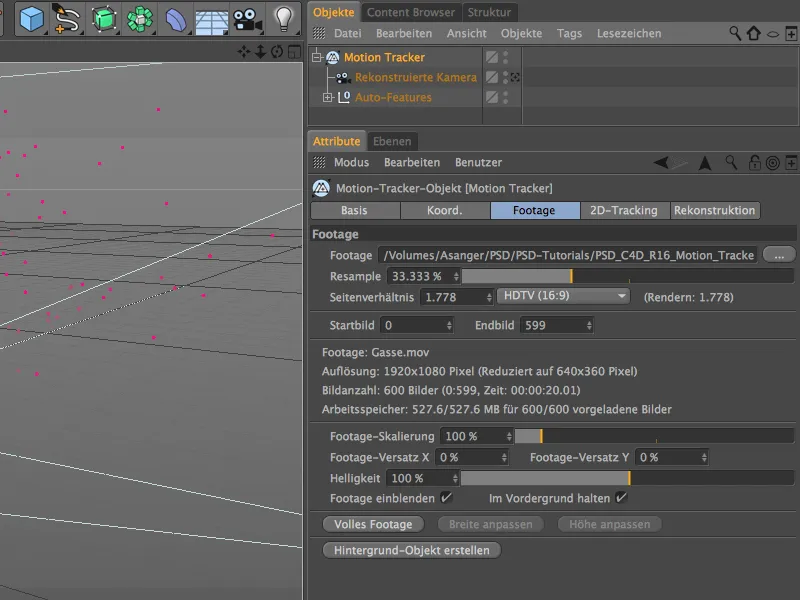Toggle Im Vordergrund halten checkbox
Screen dimensions: 800x600
point(621,497)
